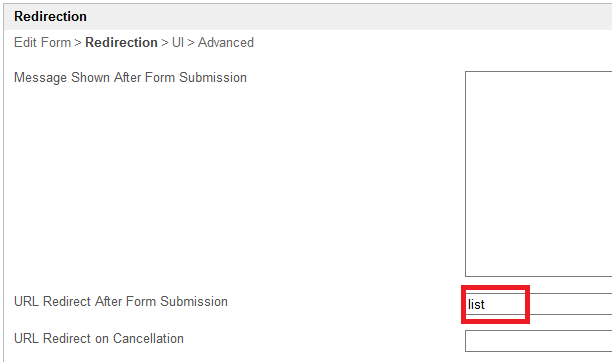Focus the message shown after submission textarea

(539, 174)
